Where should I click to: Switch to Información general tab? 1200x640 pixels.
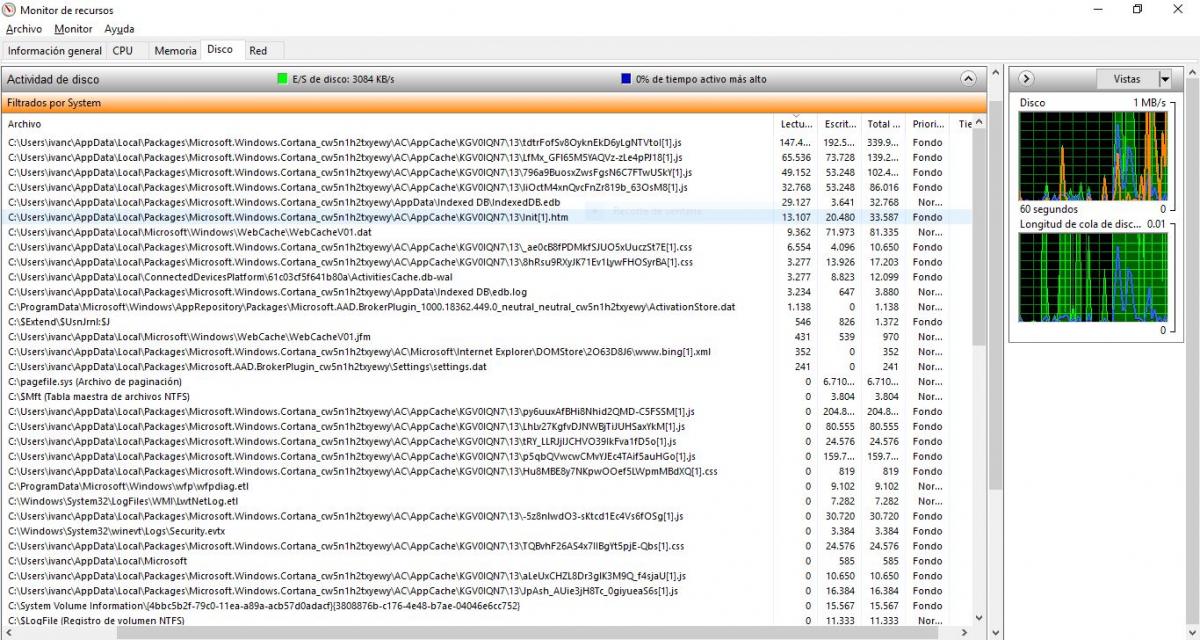pos(55,50)
